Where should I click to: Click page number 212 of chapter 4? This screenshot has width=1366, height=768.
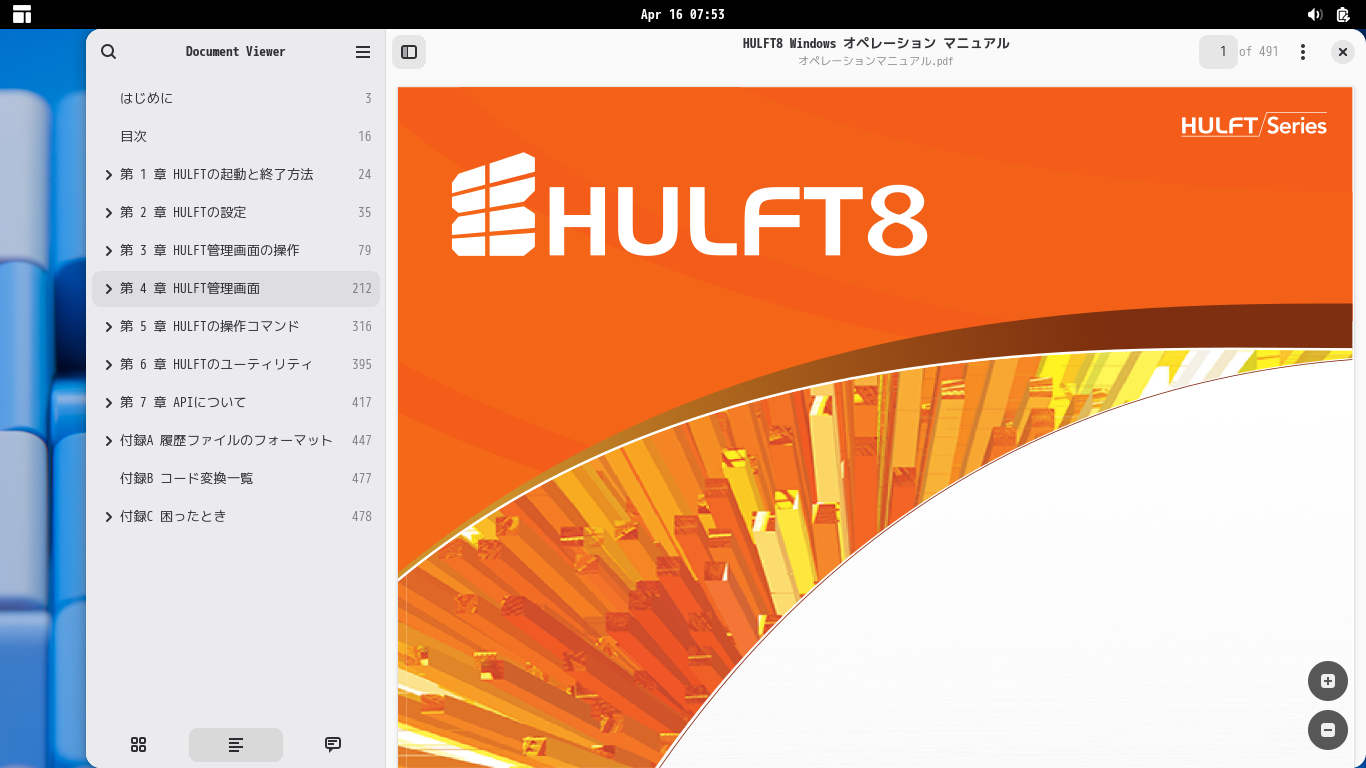(362, 288)
